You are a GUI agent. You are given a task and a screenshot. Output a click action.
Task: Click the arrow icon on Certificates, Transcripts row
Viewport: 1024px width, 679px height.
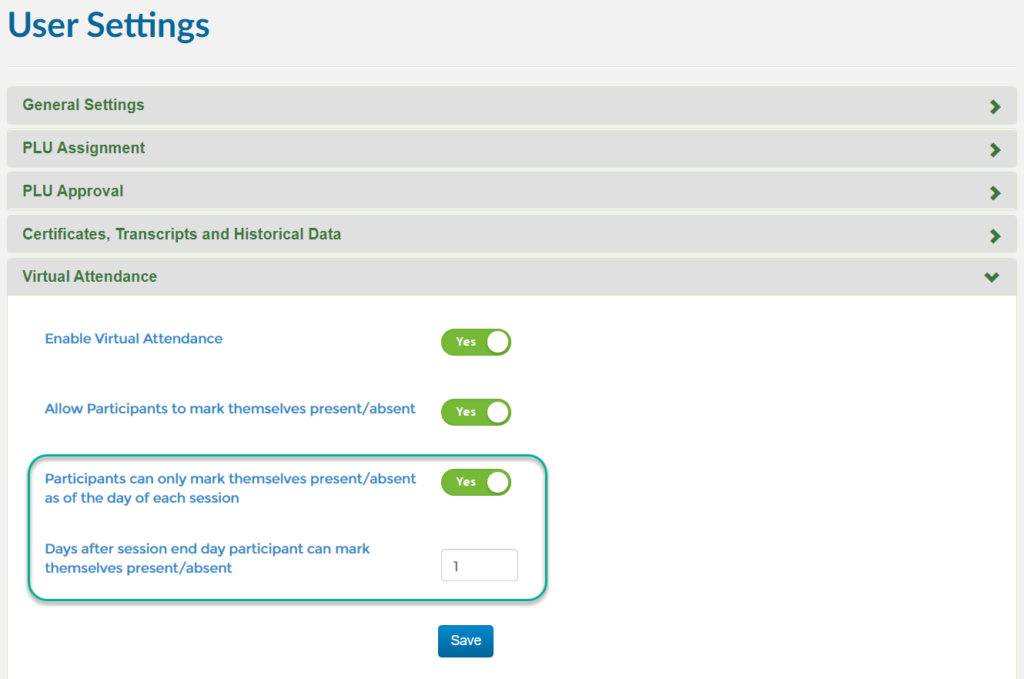pos(994,236)
